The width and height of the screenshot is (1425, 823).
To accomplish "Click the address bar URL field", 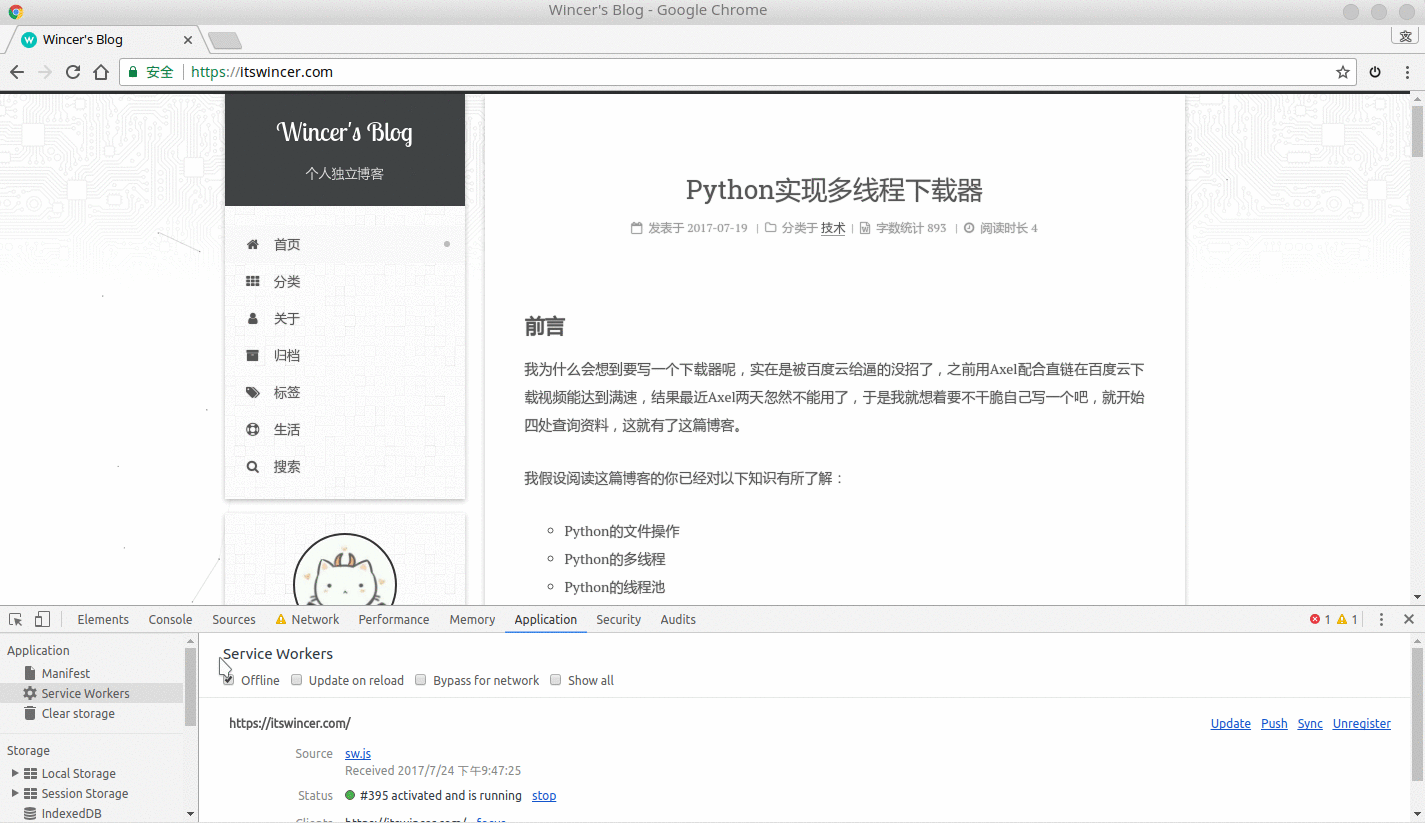I will coord(740,72).
